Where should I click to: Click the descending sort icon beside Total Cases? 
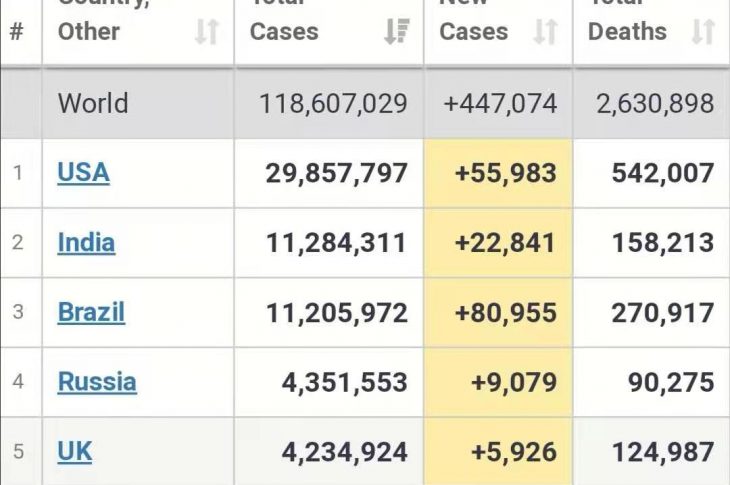point(396,32)
